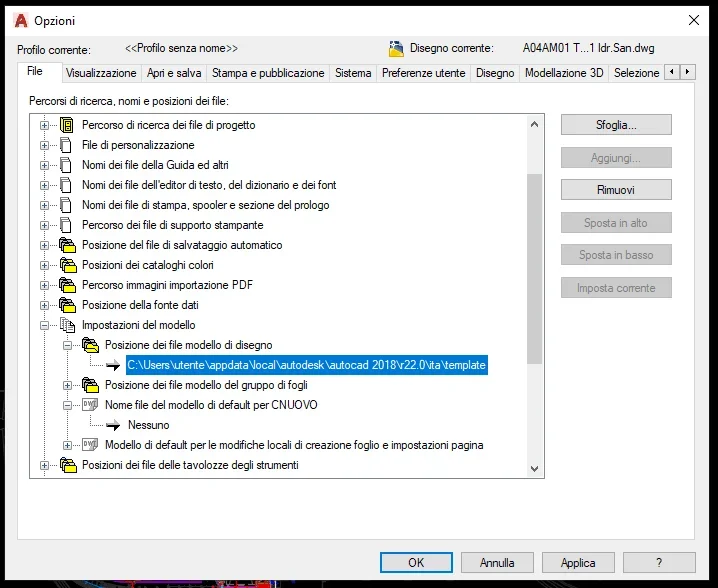
Task: Expand Posizione del file di salvataggio automatico
Action: tap(44, 245)
